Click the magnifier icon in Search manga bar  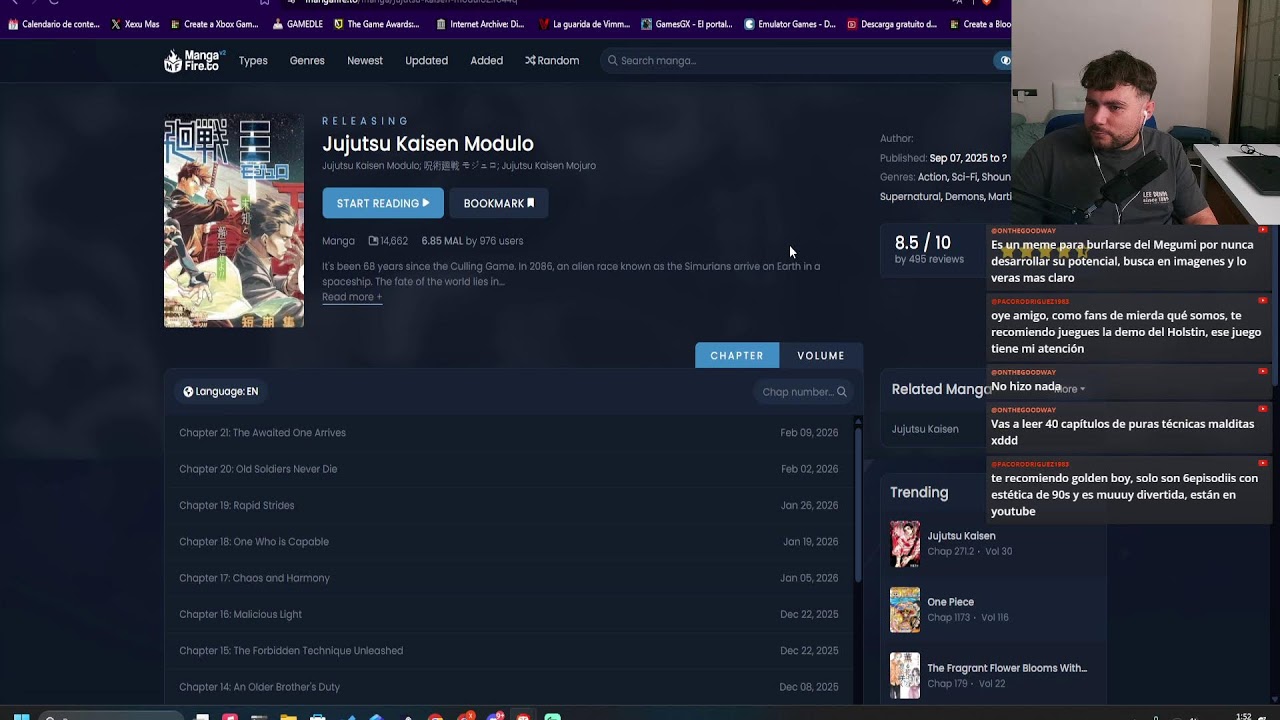point(613,61)
